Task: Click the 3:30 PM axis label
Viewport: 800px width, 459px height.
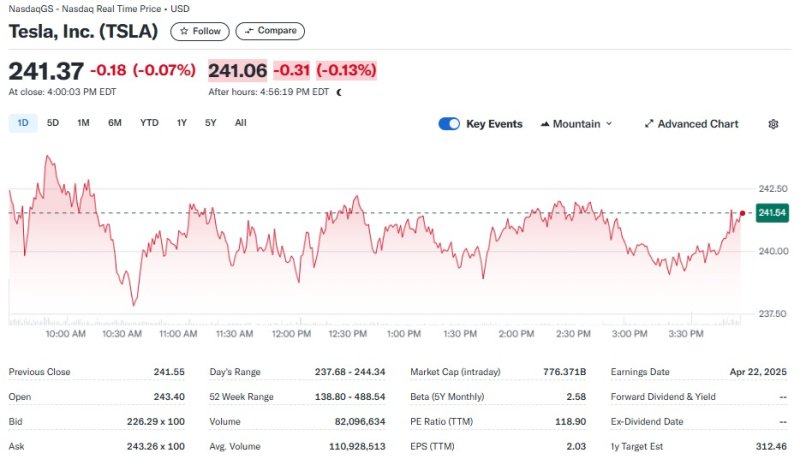Action: coord(686,334)
